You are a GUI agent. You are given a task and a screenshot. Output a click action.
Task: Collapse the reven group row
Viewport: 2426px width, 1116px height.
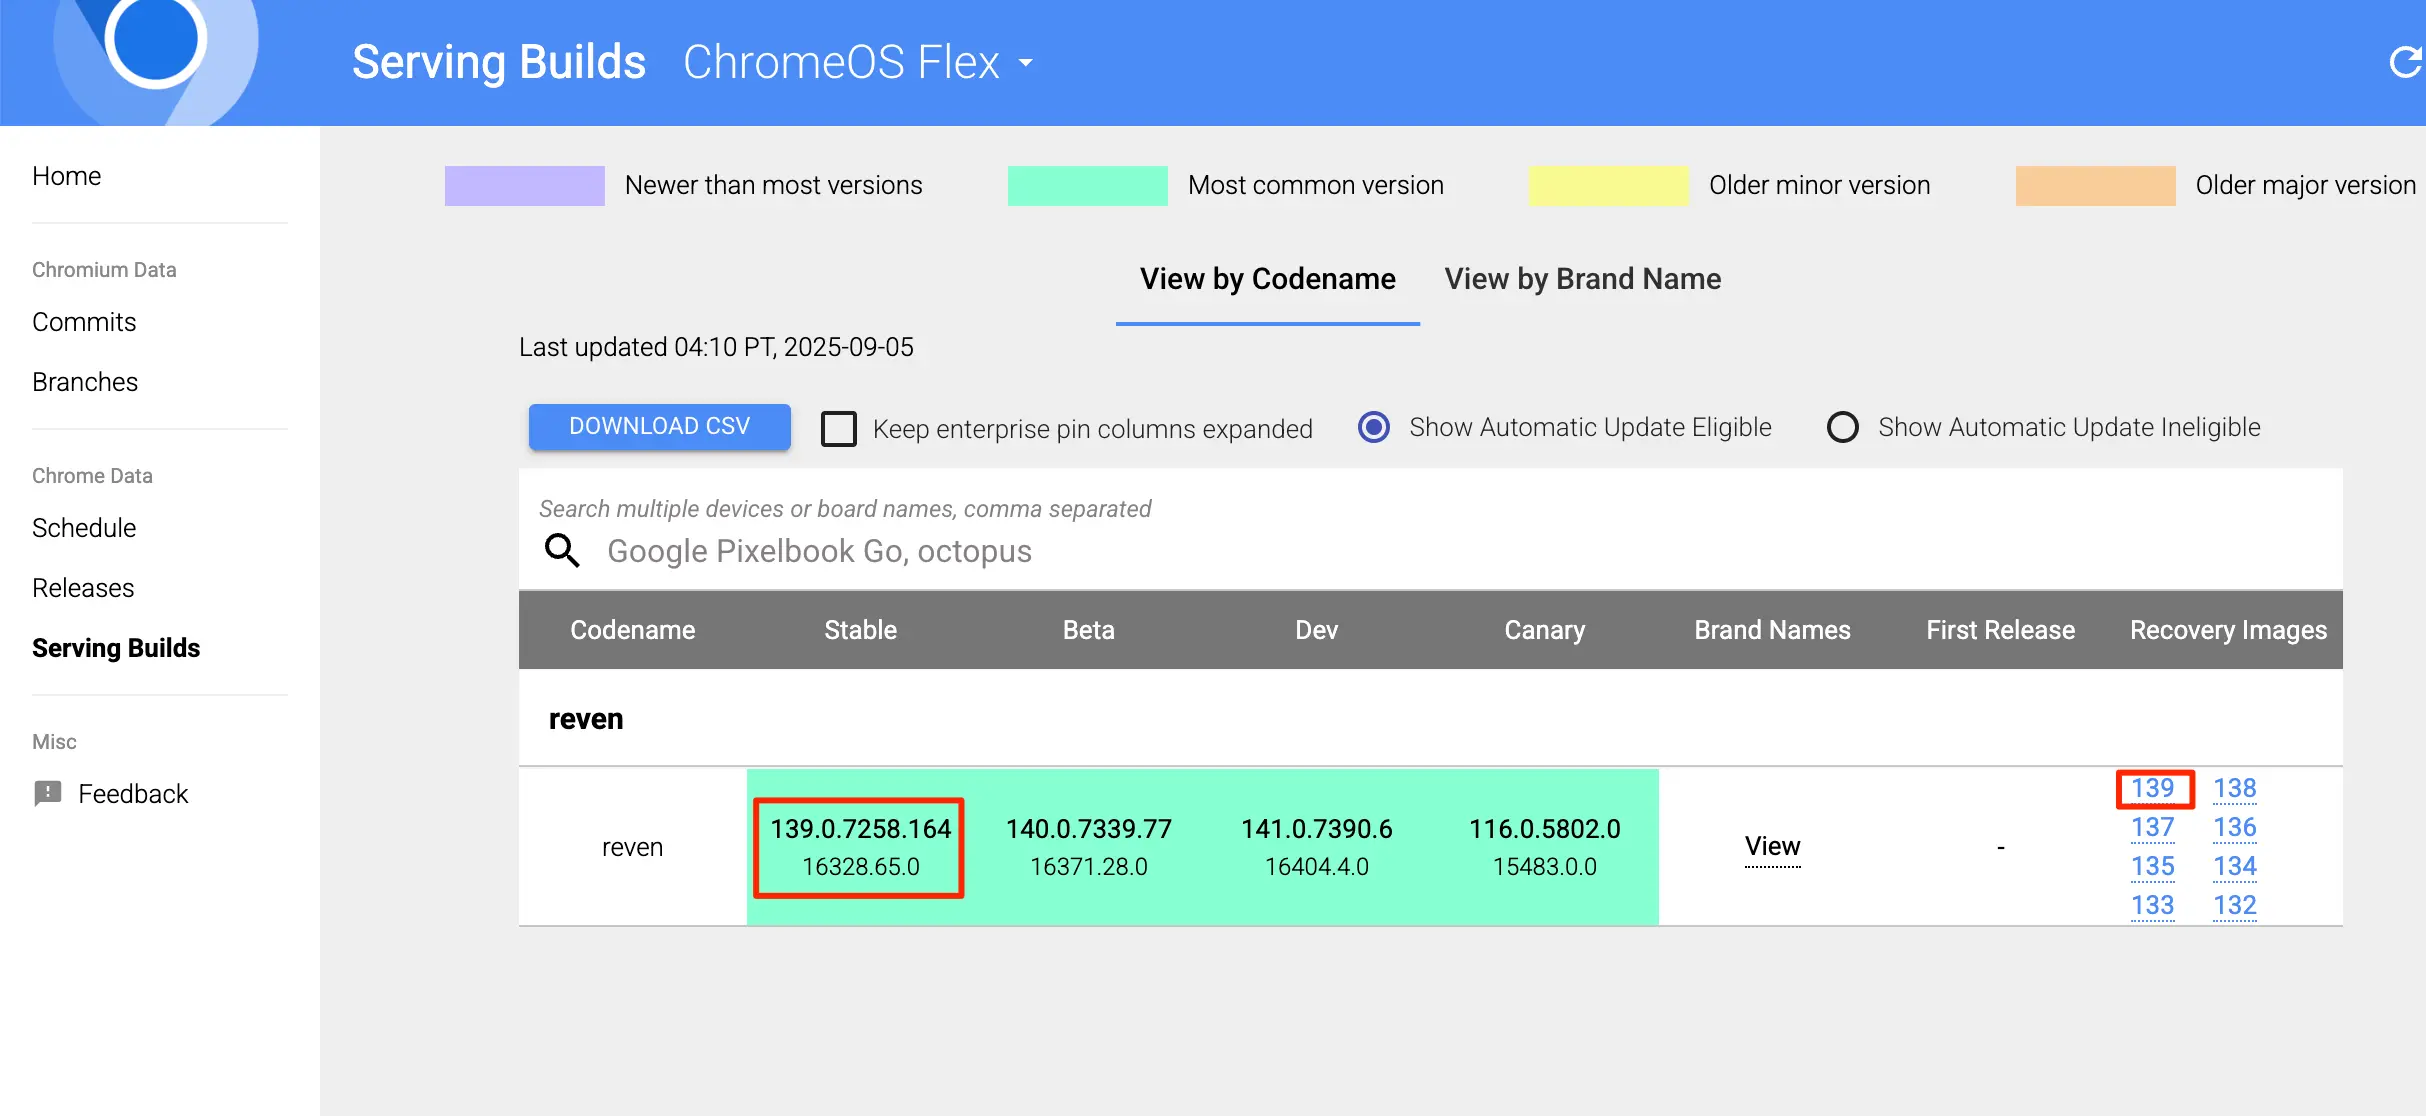pos(586,719)
